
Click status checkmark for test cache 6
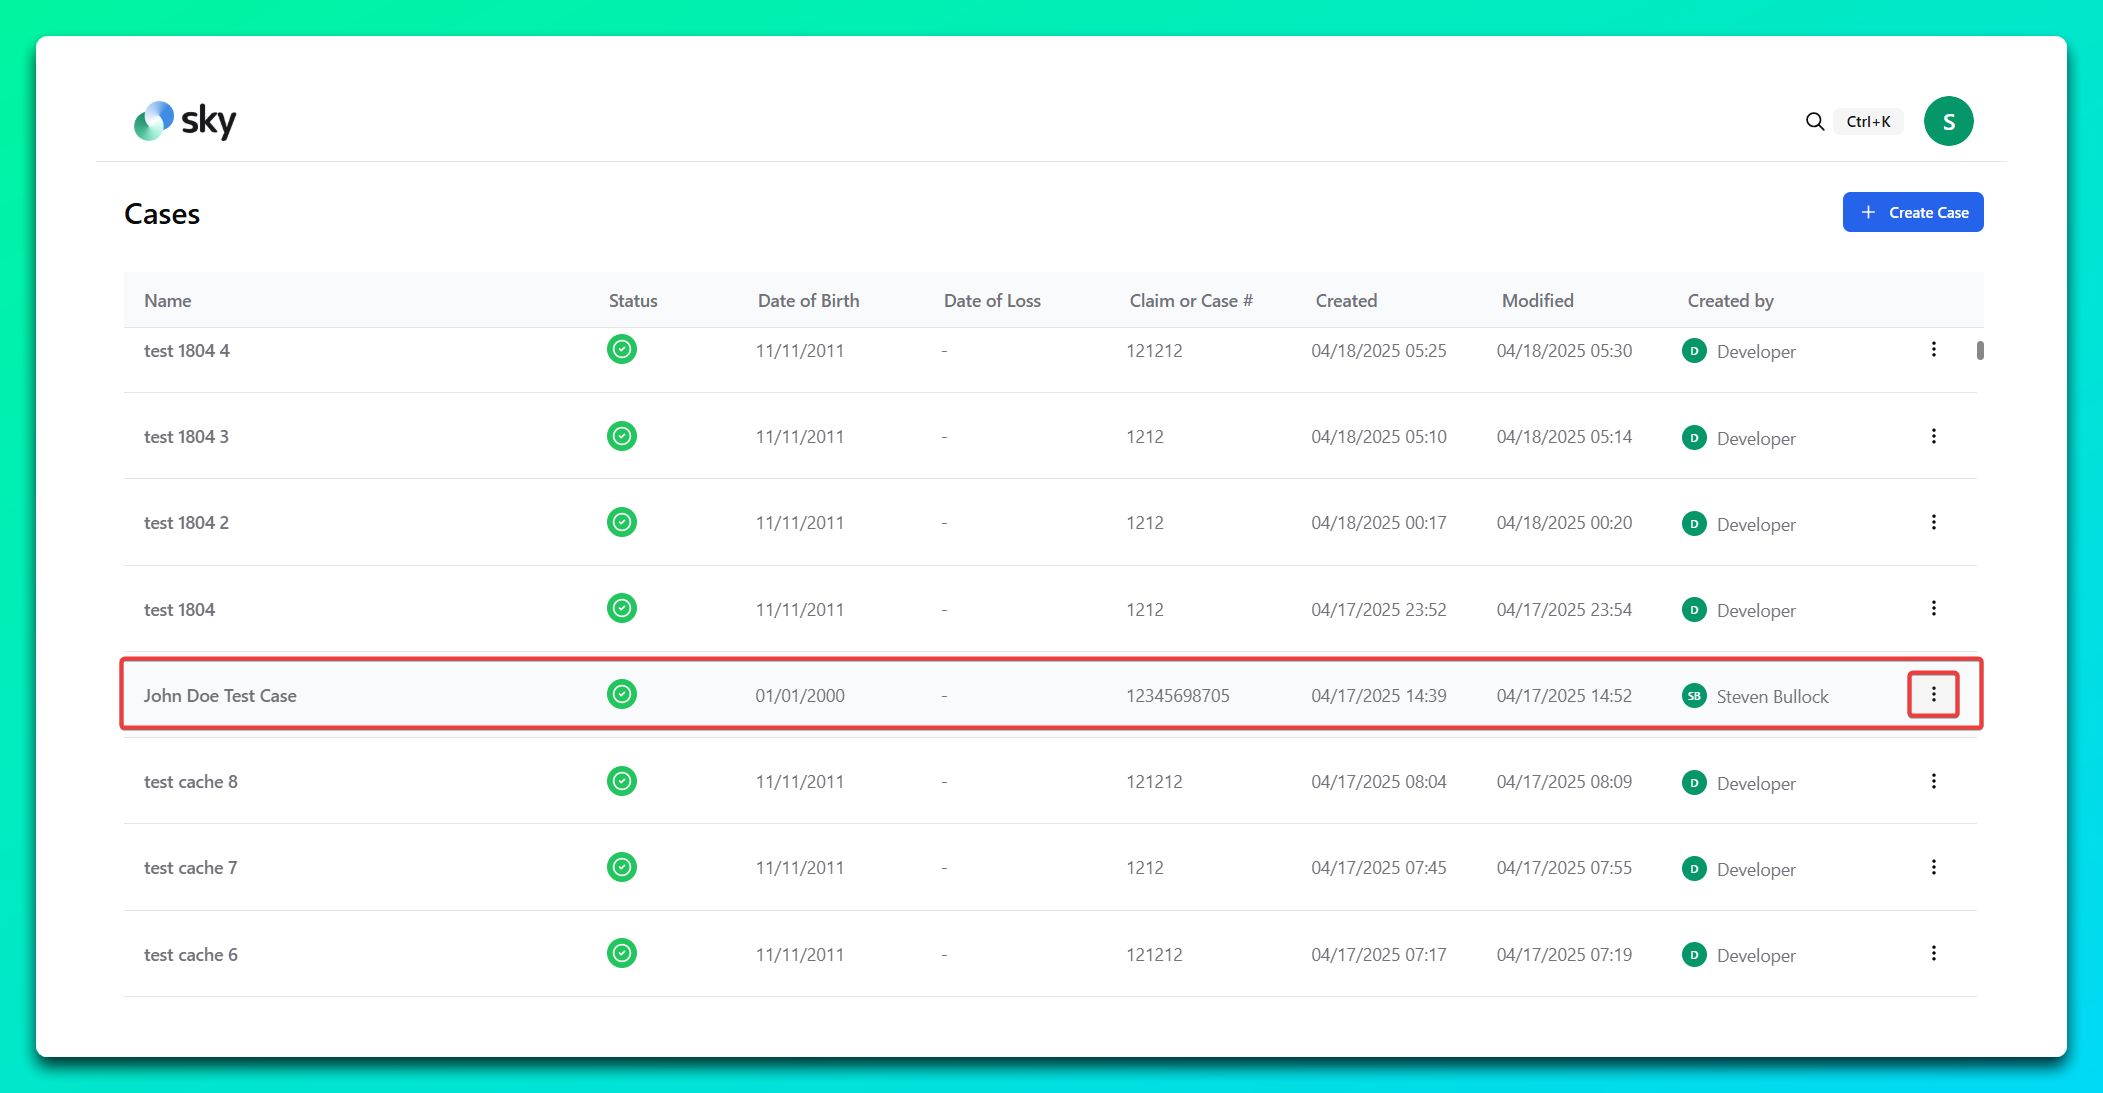pyautogui.click(x=621, y=953)
